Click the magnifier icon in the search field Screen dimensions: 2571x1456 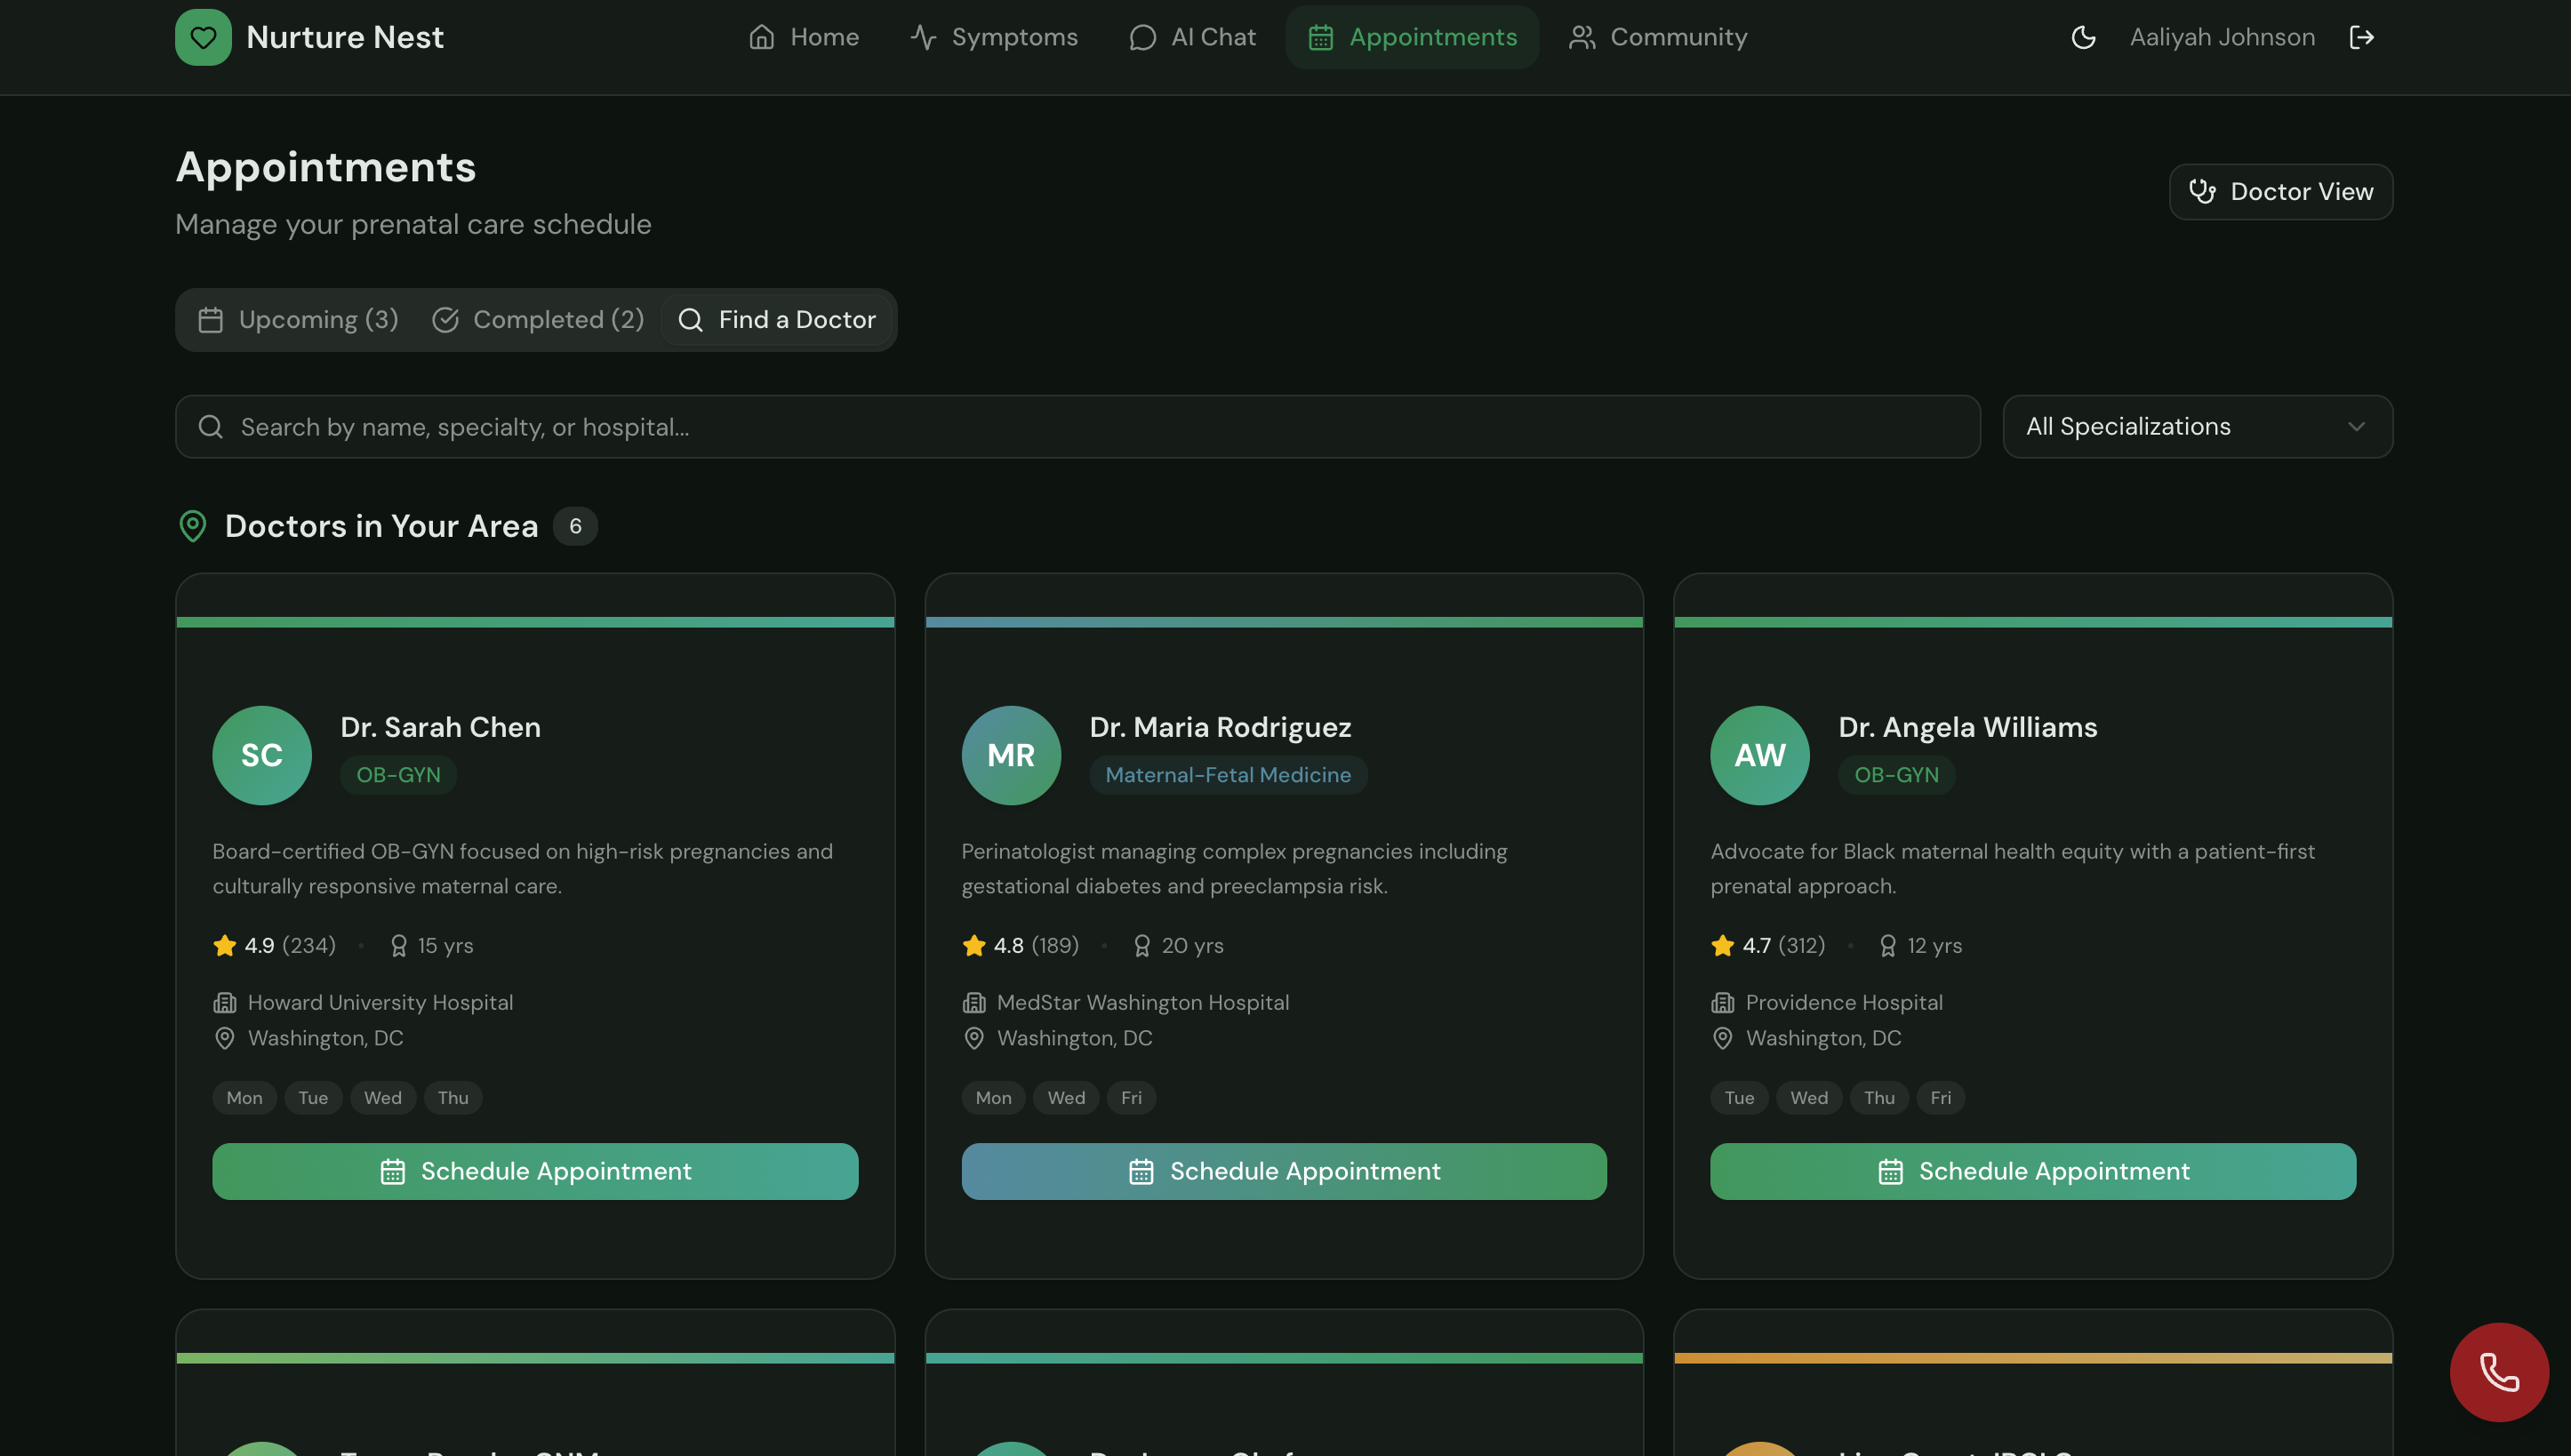(x=210, y=427)
